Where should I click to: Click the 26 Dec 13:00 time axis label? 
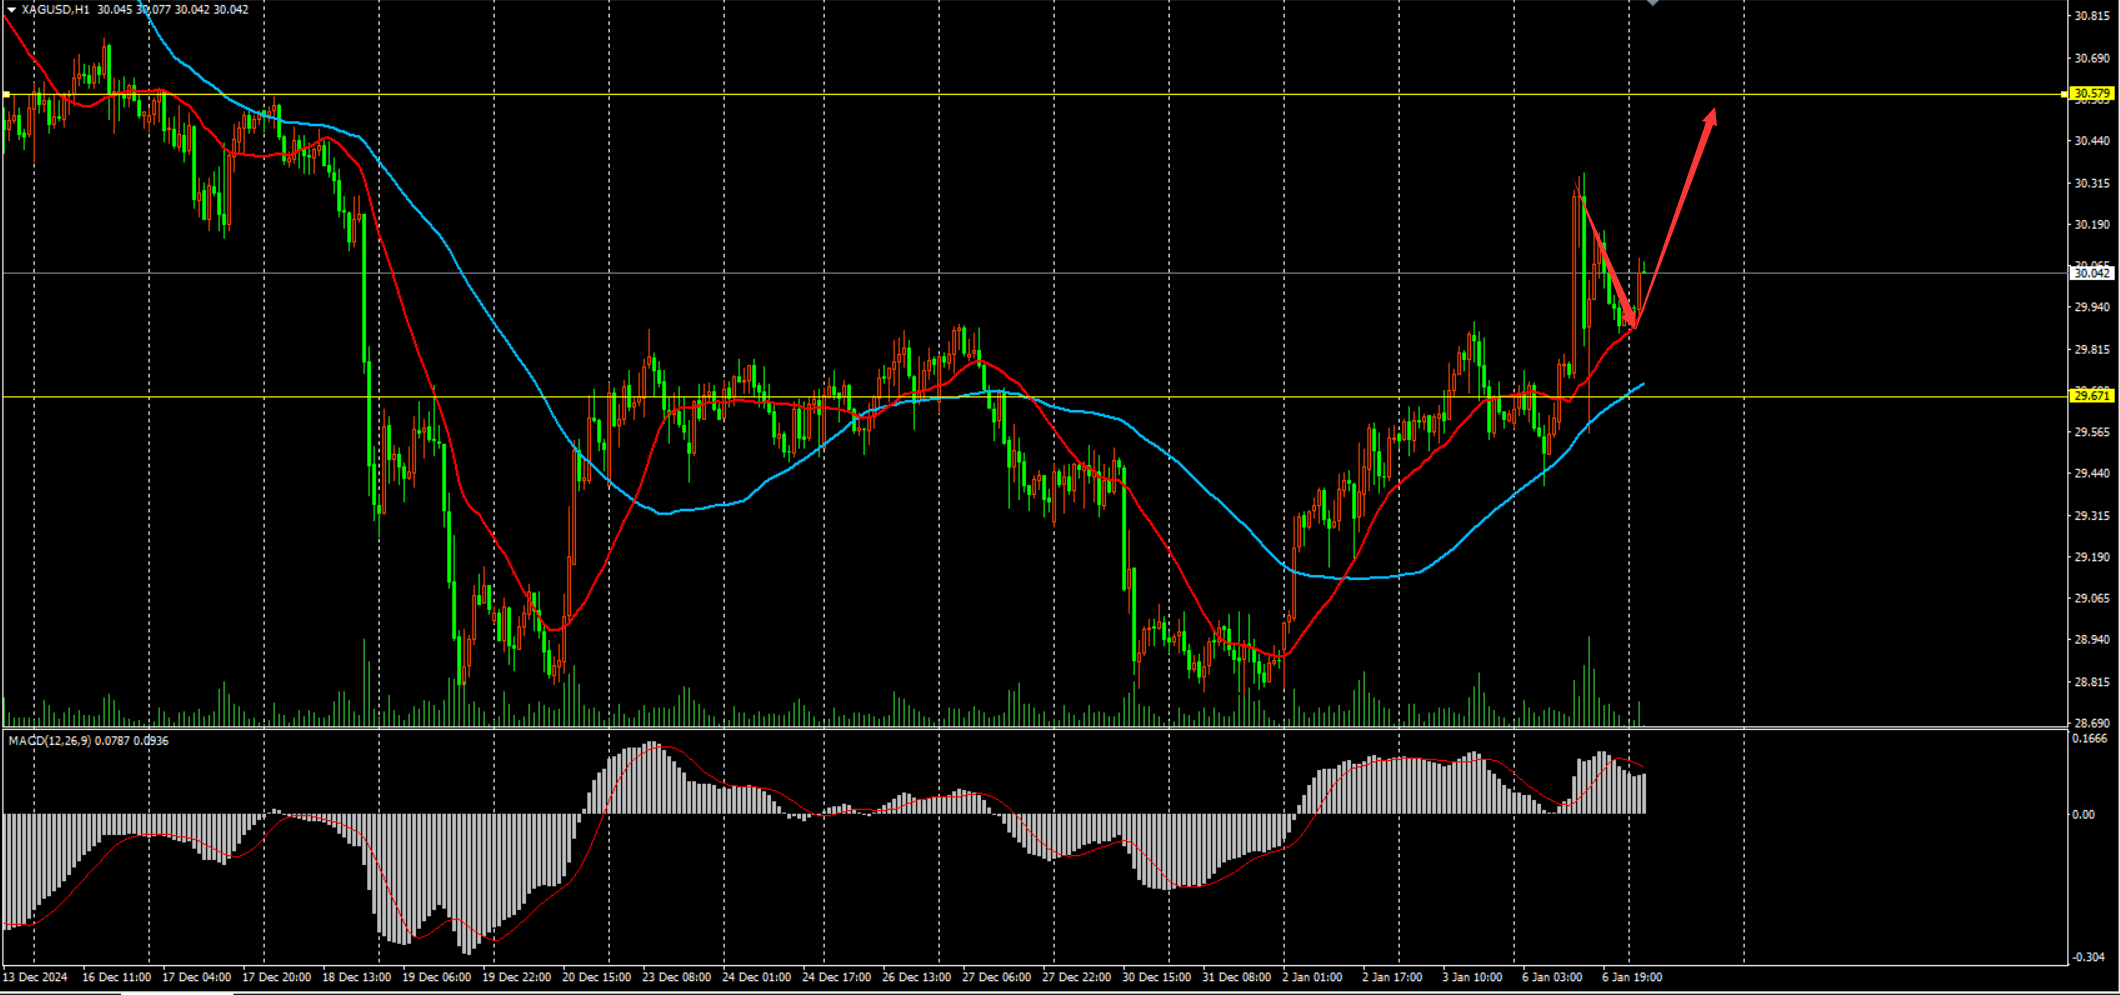916,977
